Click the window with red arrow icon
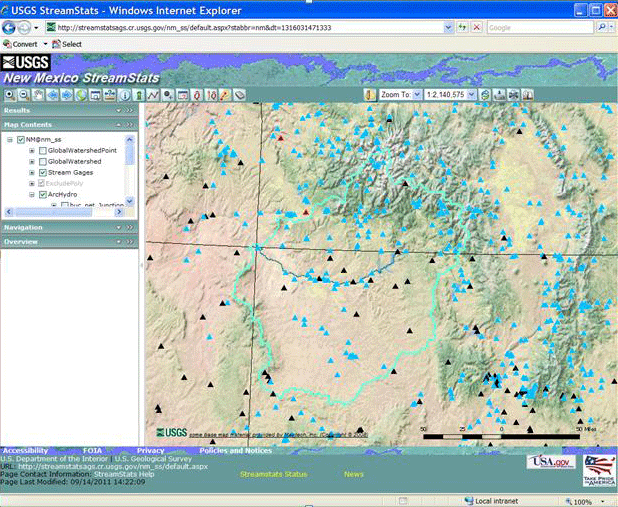618x507 pixels. click(182, 95)
